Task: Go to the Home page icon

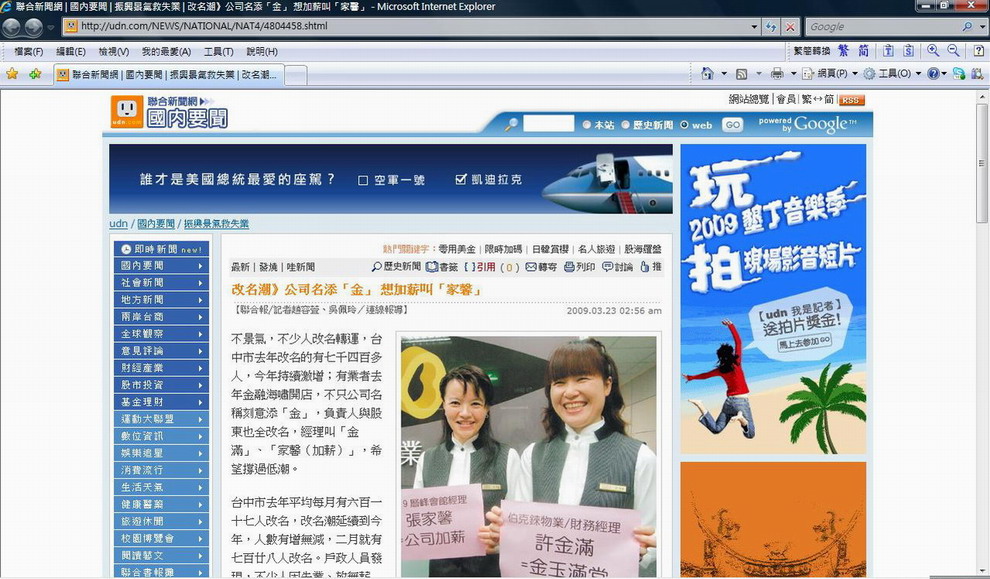Action: (707, 74)
